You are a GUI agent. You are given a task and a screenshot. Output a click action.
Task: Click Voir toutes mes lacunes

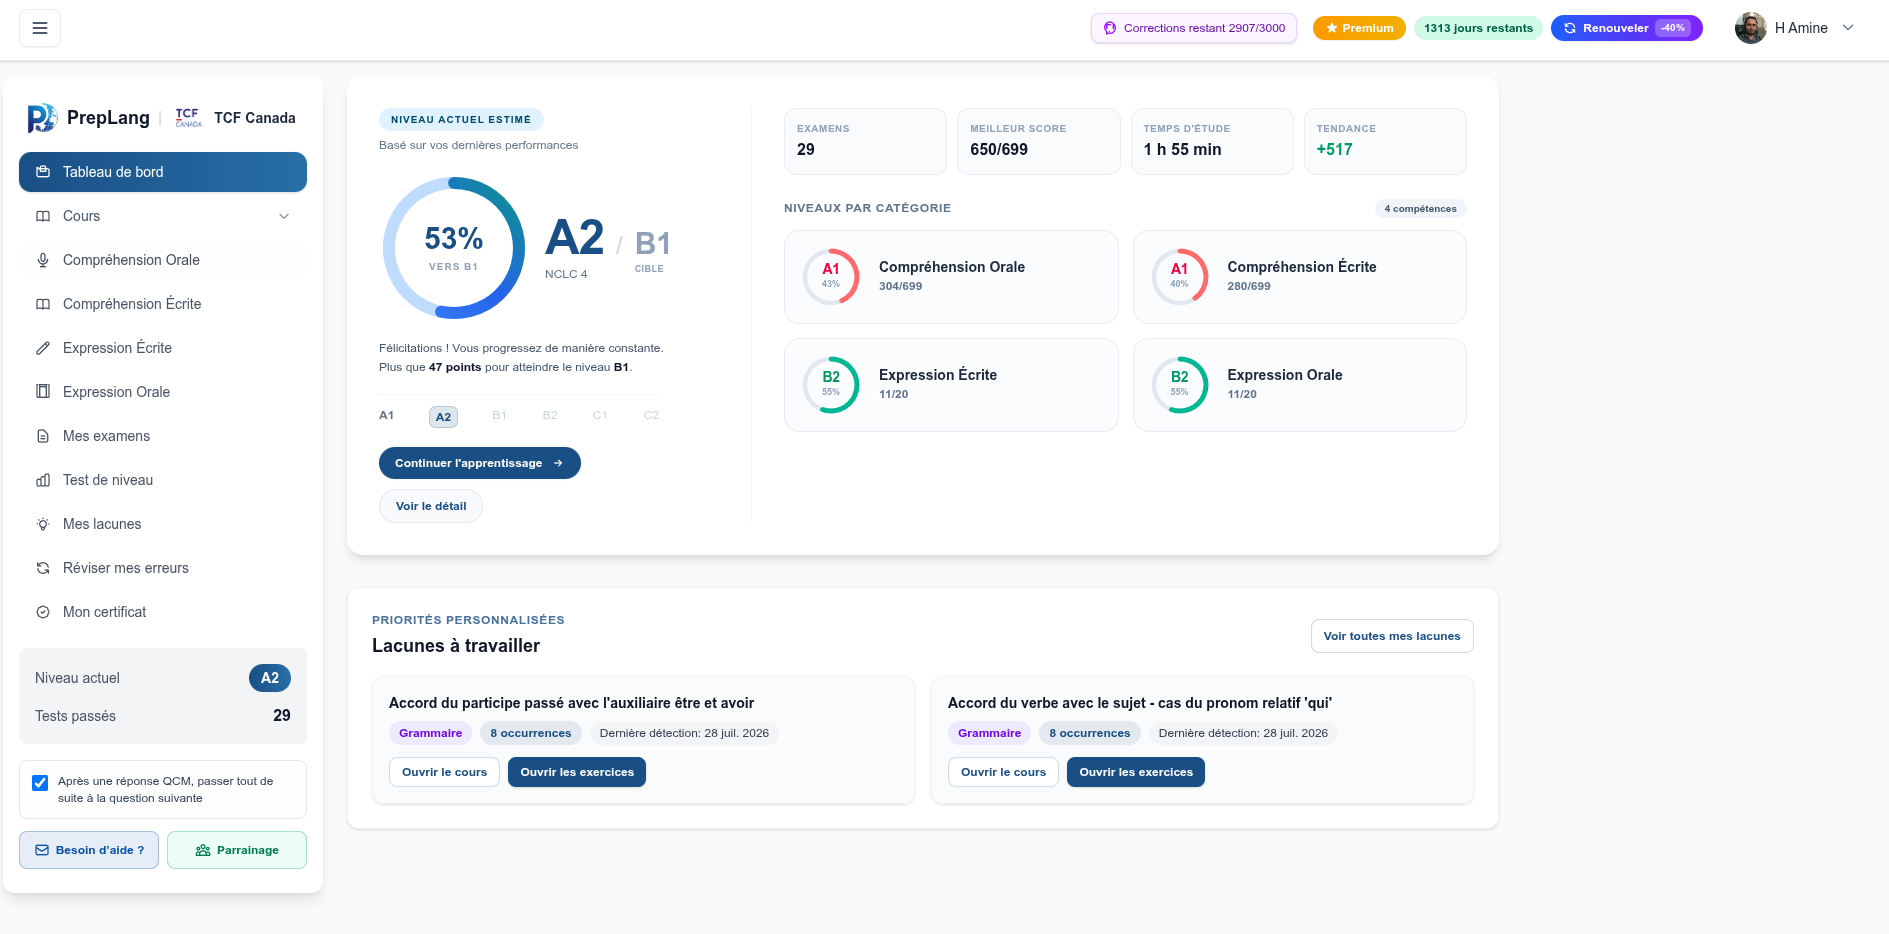tap(1392, 636)
